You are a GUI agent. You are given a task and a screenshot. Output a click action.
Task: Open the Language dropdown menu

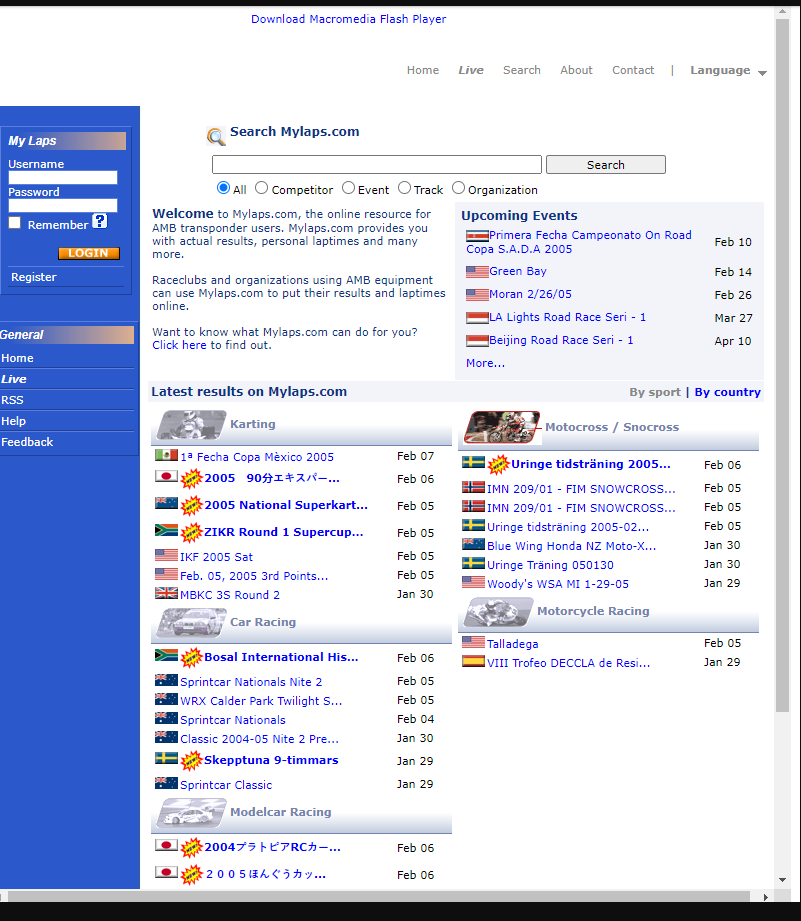click(x=727, y=71)
